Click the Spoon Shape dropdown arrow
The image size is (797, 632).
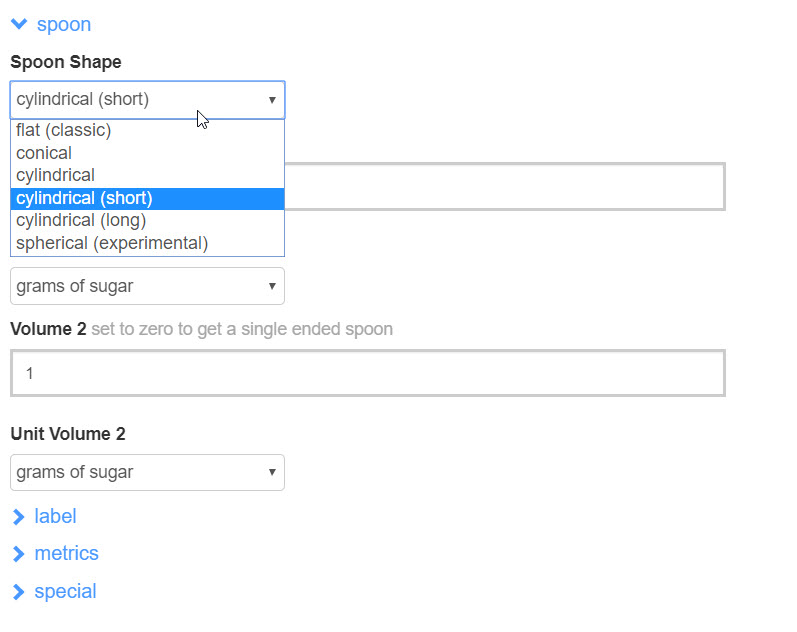[272, 100]
